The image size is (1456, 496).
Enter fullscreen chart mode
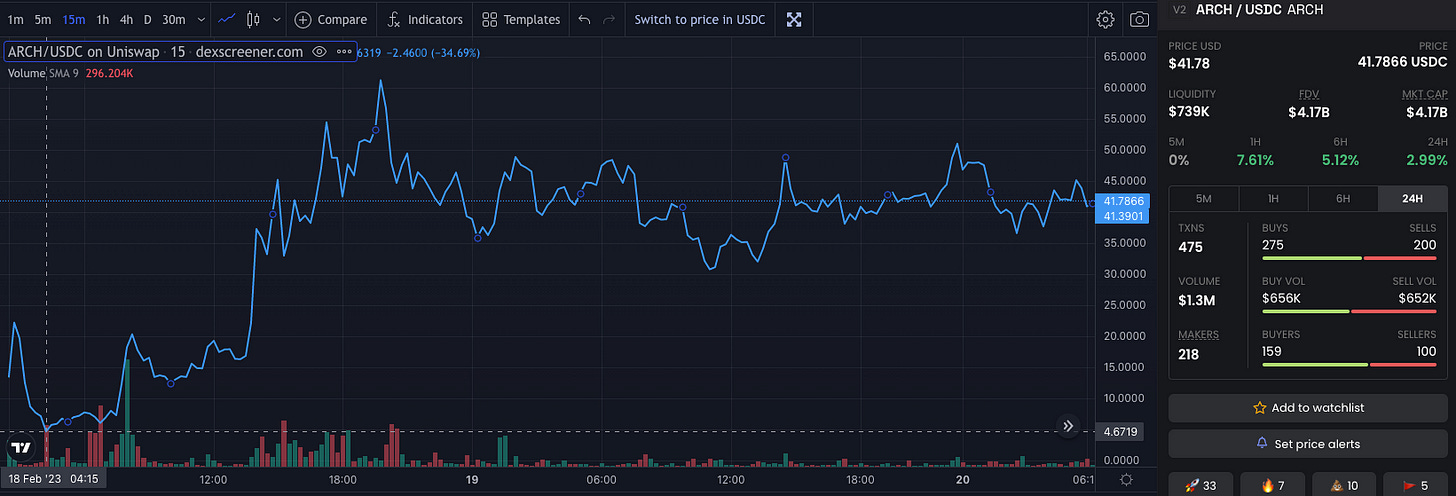[x=794, y=19]
